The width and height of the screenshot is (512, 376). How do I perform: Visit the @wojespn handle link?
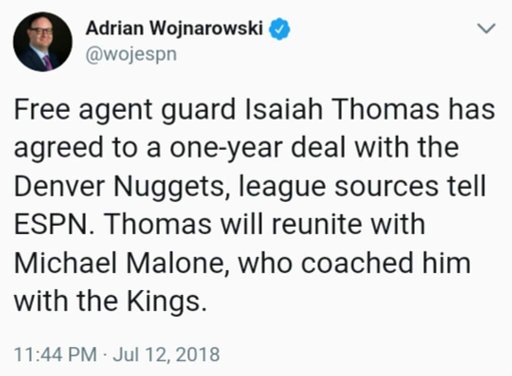click(x=131, y=54)
